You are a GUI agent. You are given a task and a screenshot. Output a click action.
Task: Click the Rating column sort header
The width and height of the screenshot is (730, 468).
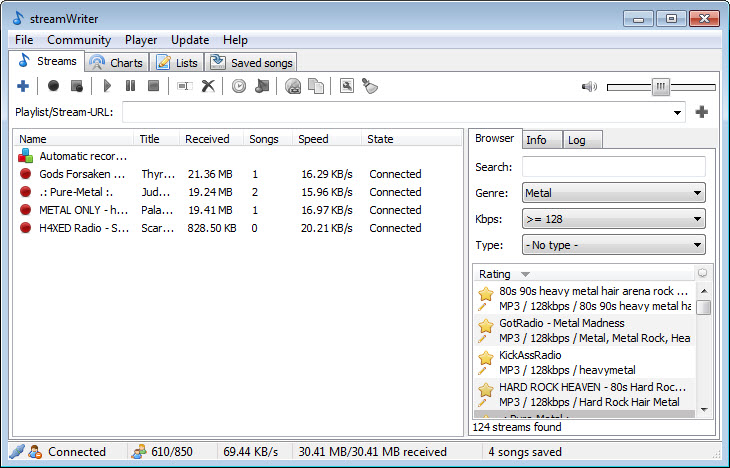(x=495, y=274)
